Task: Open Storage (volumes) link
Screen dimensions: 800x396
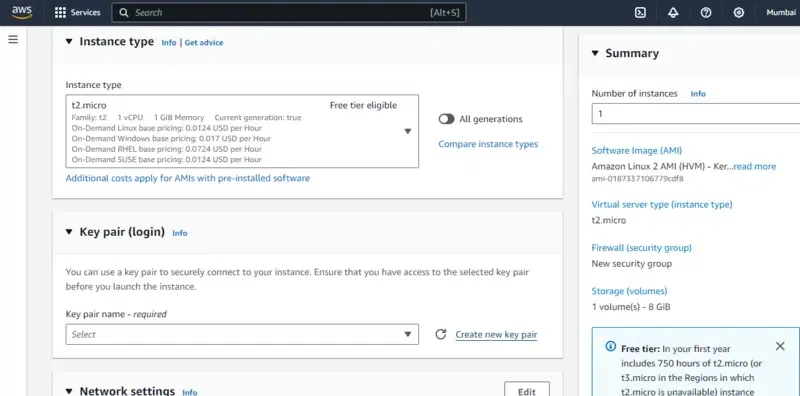Action: click(x=629, y=291)
